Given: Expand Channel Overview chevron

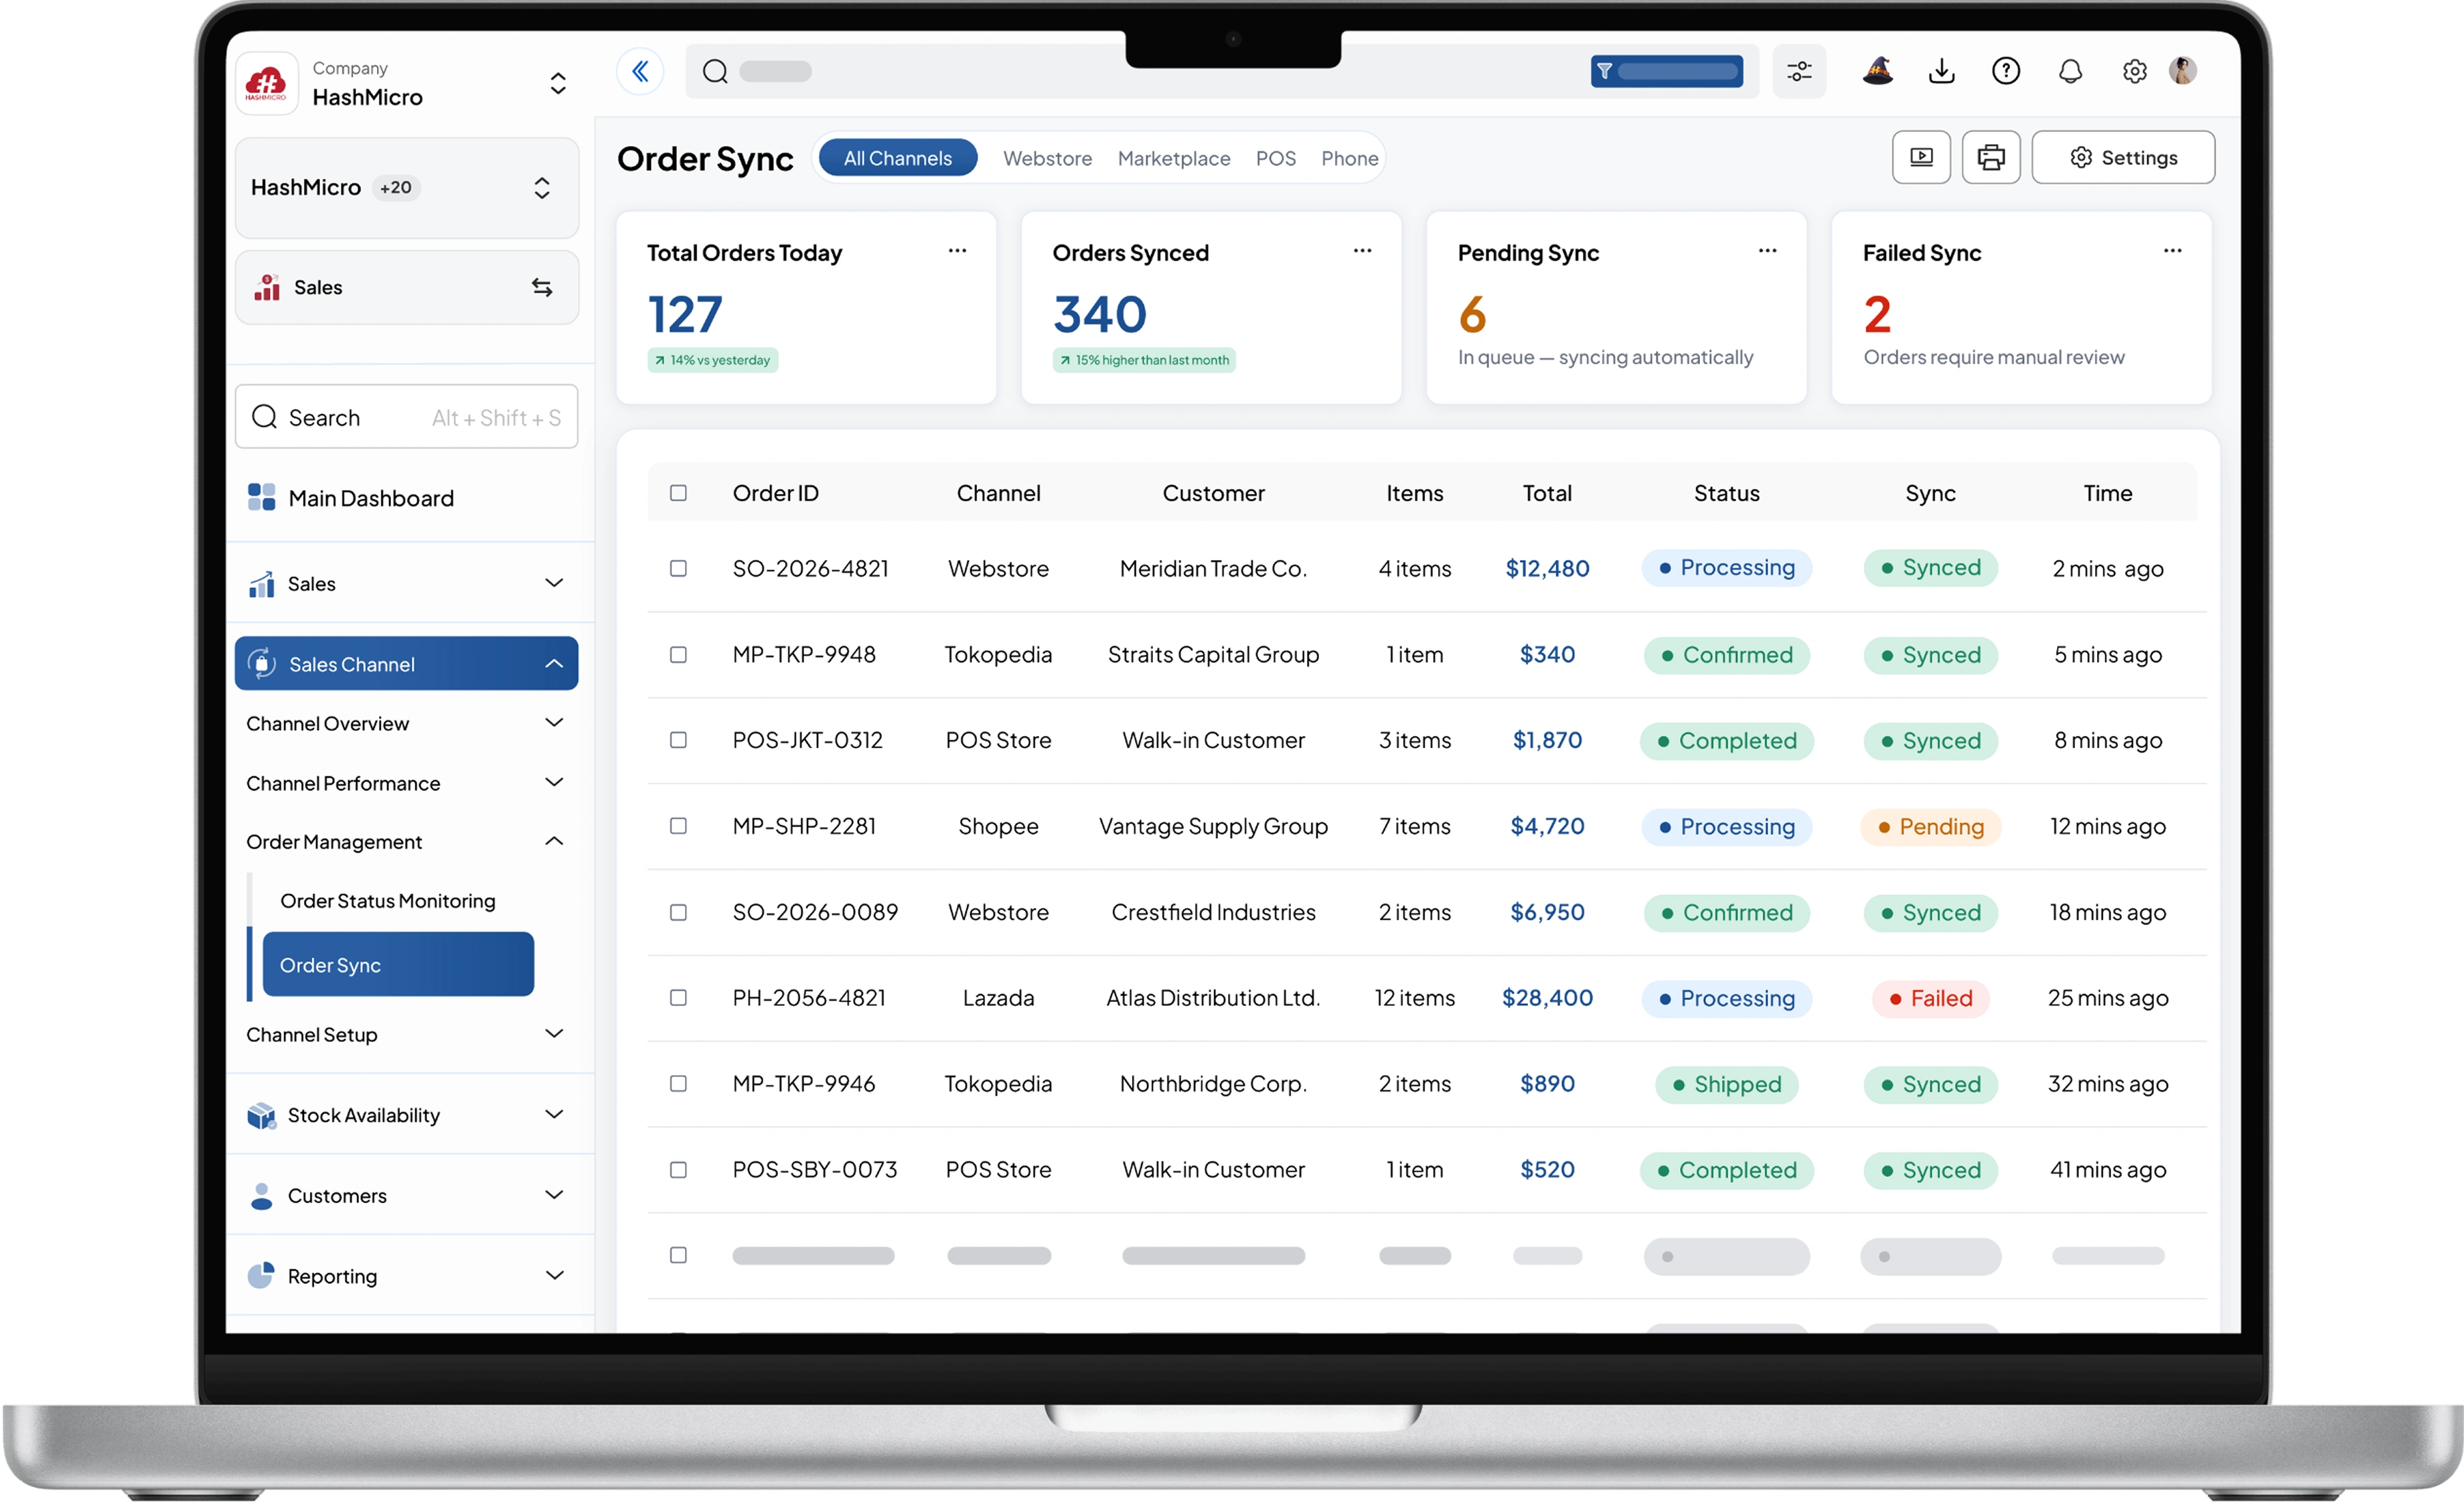Looking at the screenshot, I should [554, 722].
